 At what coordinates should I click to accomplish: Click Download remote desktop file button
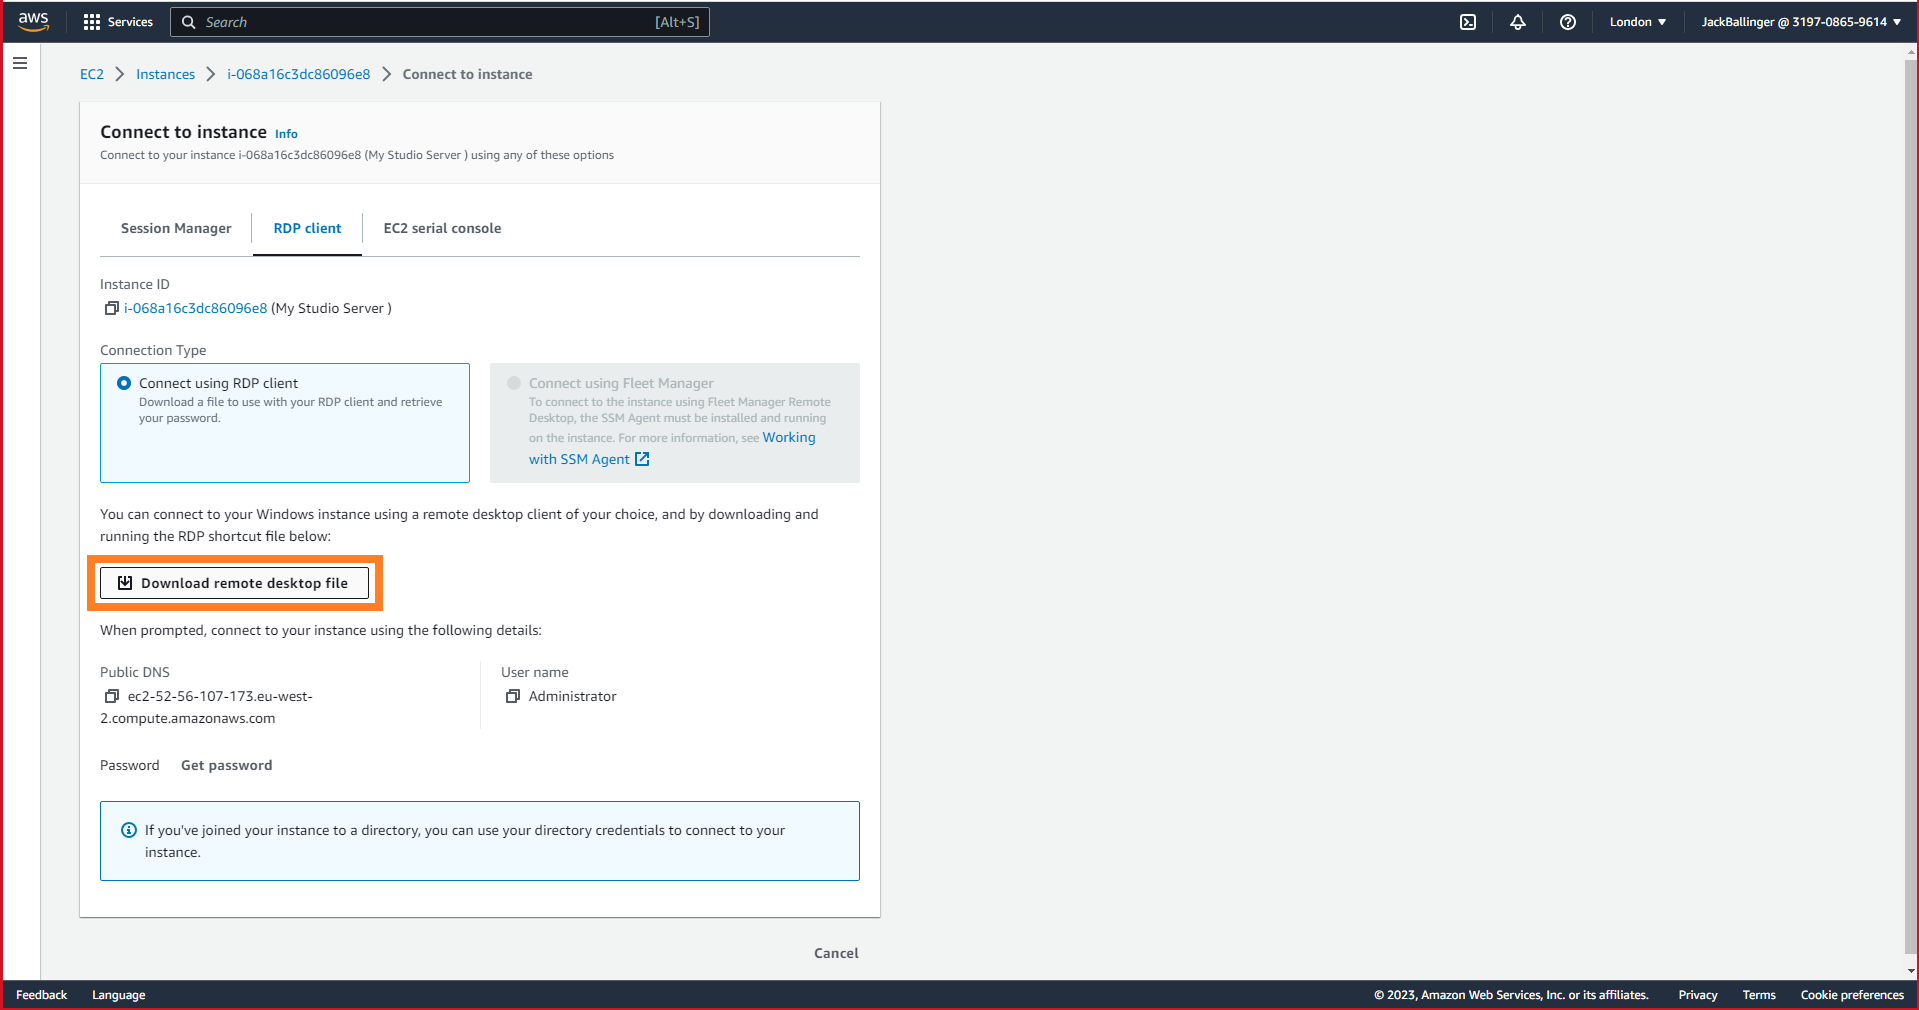[x=234, y=583]
